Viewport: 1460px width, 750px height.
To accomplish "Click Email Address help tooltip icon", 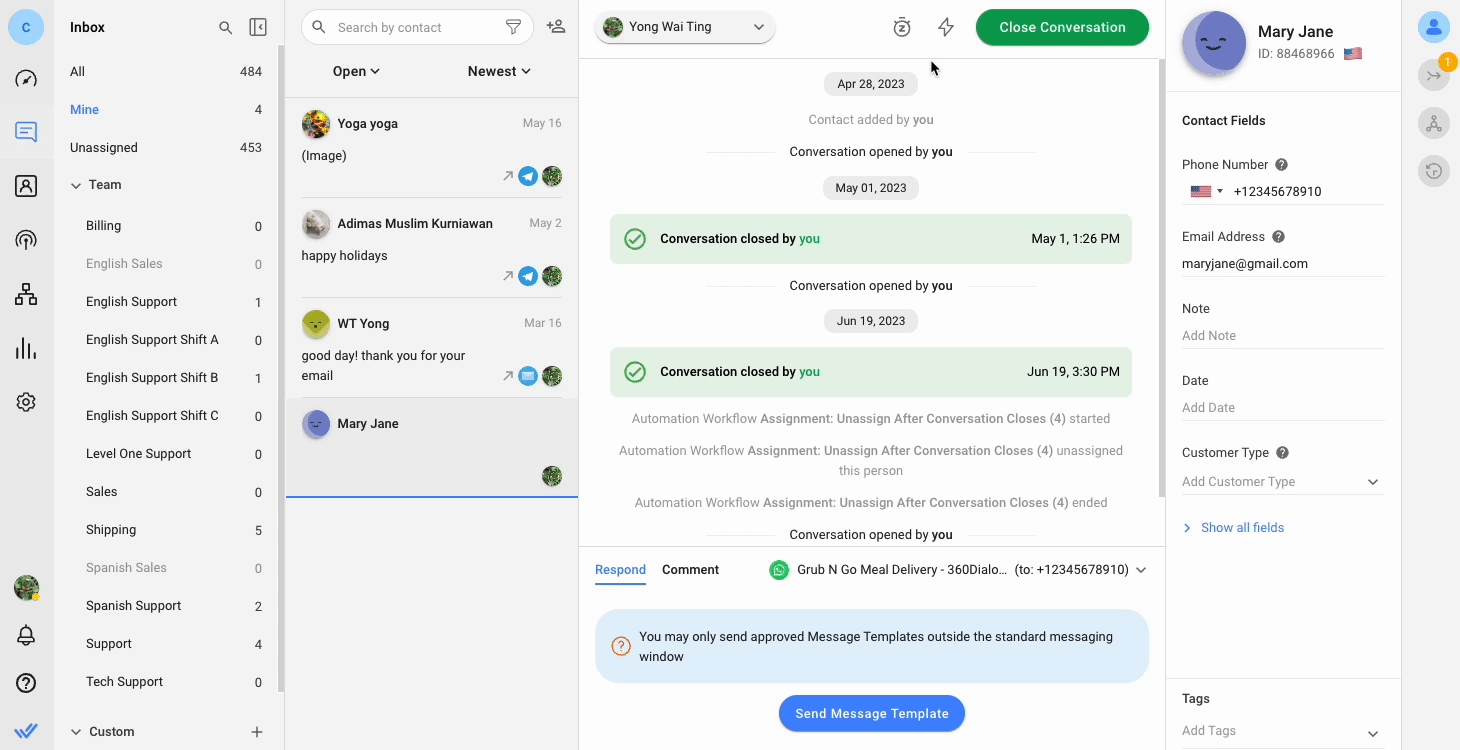I will 1278,237.
